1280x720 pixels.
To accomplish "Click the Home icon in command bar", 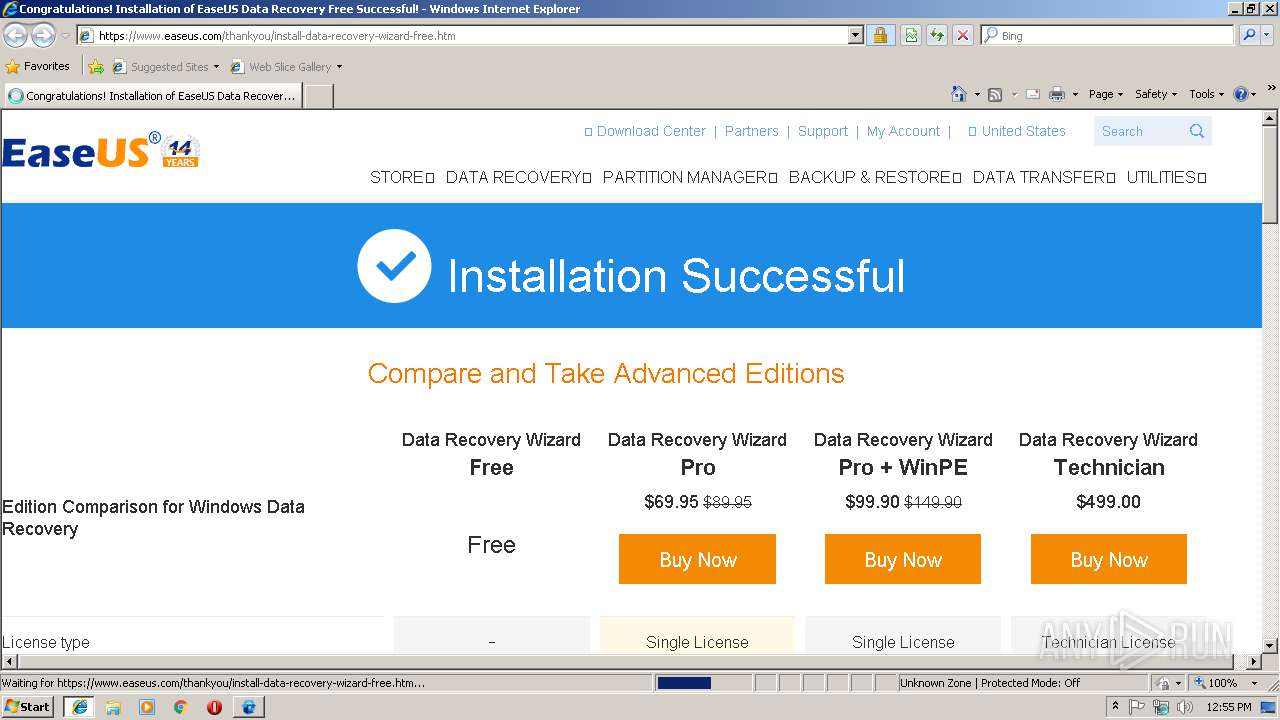I will pos(958,94).
